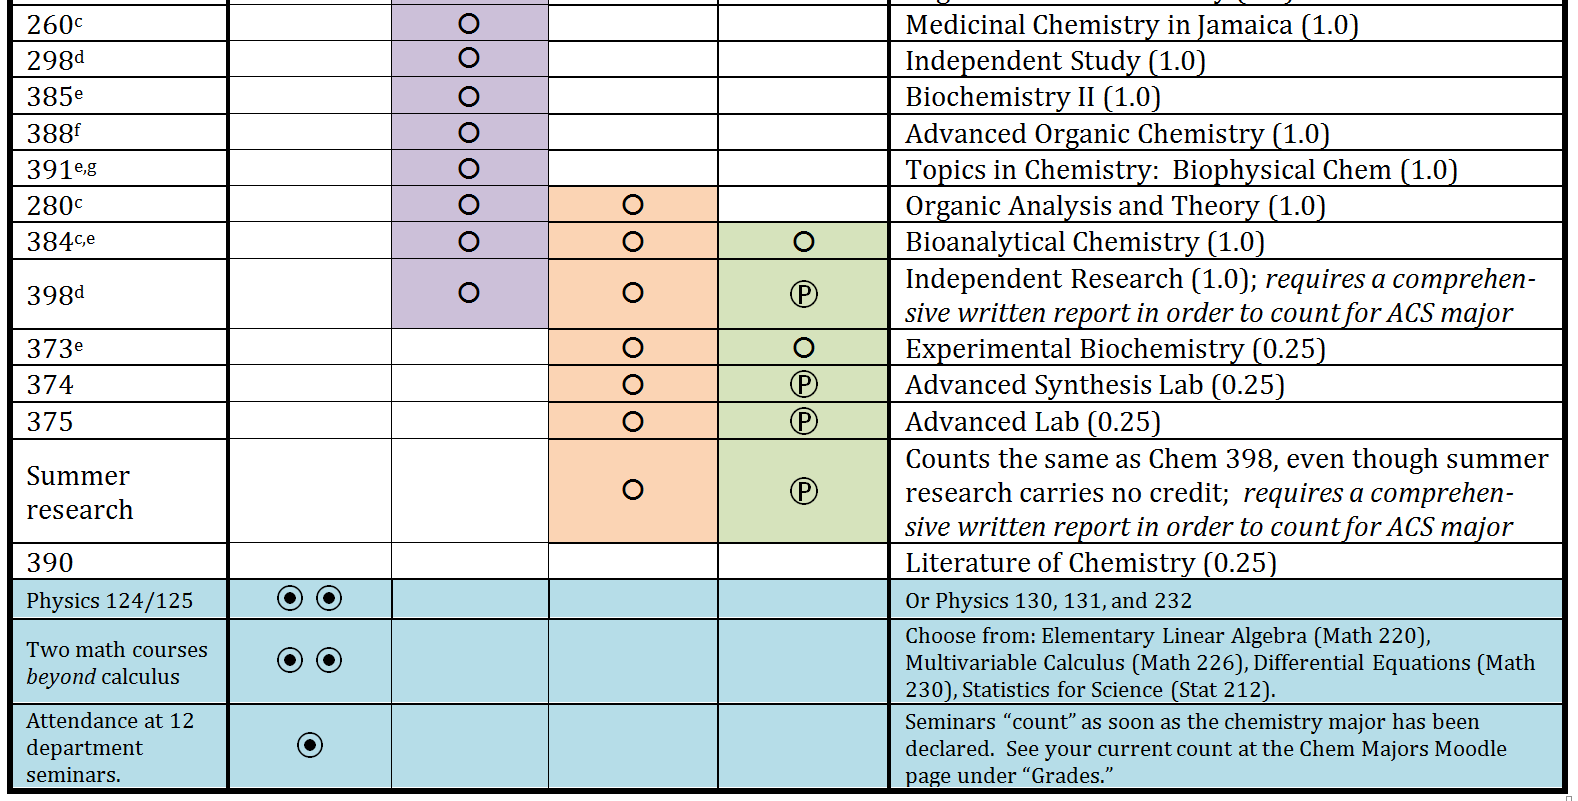1578x801 pixels.
Task: Click 'Advanced Organic Chemistry (1.0)' description
Action: 1117,134
